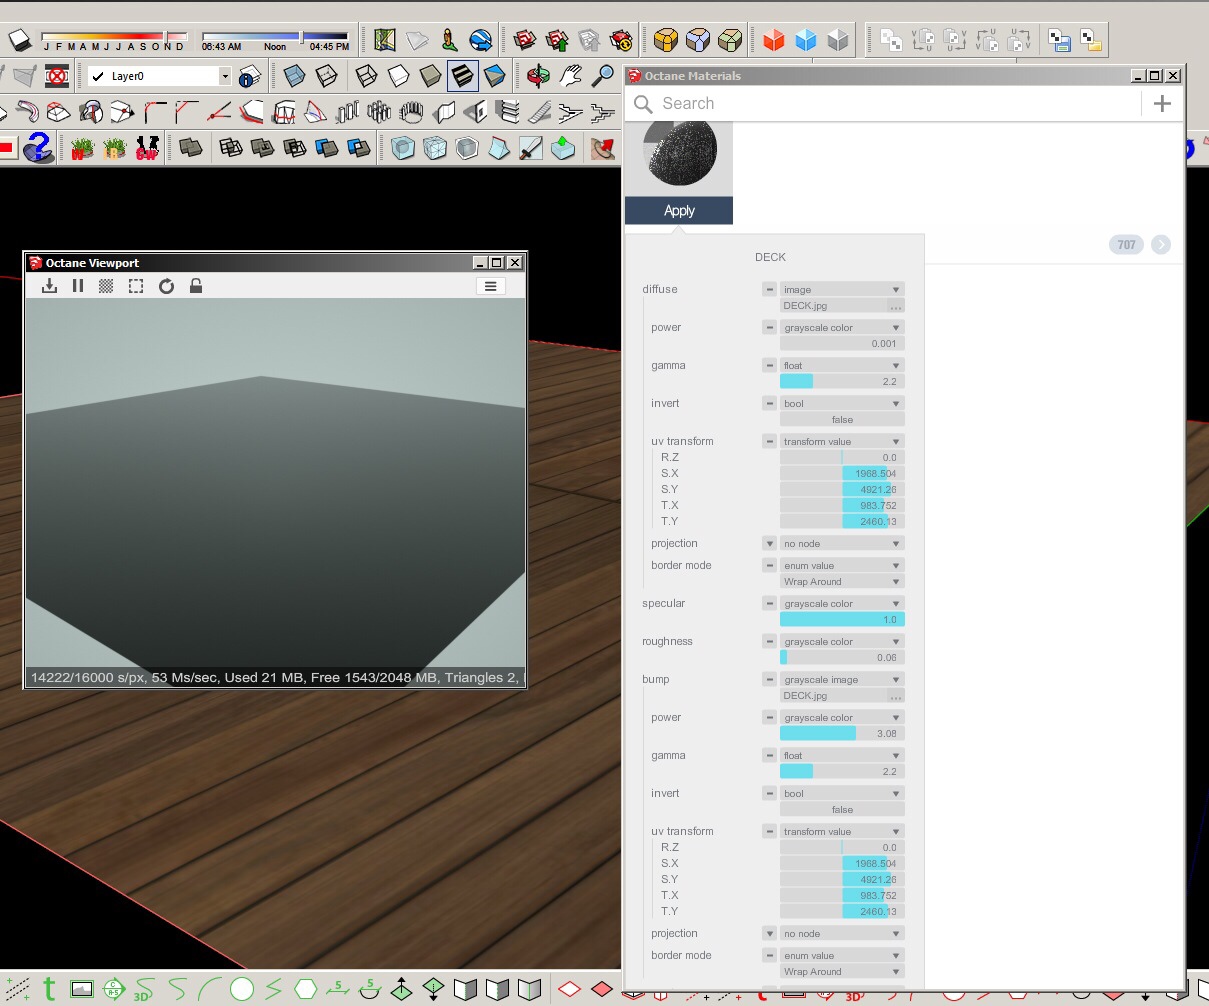Click the refresh render icon in Octane Viewport
The image size is (1209, 1006).
coord(166,286)
